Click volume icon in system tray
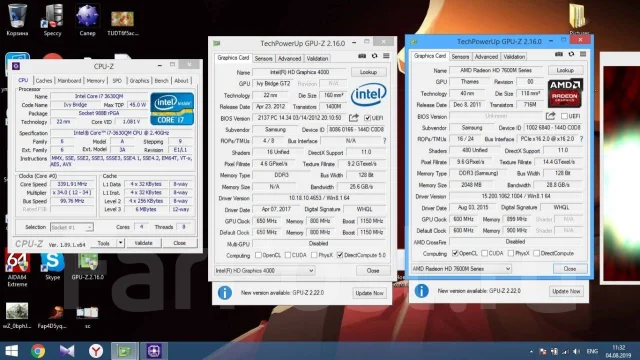Image resolution: width=640 pixels, height=360 pixels. (x=576, y=351)
